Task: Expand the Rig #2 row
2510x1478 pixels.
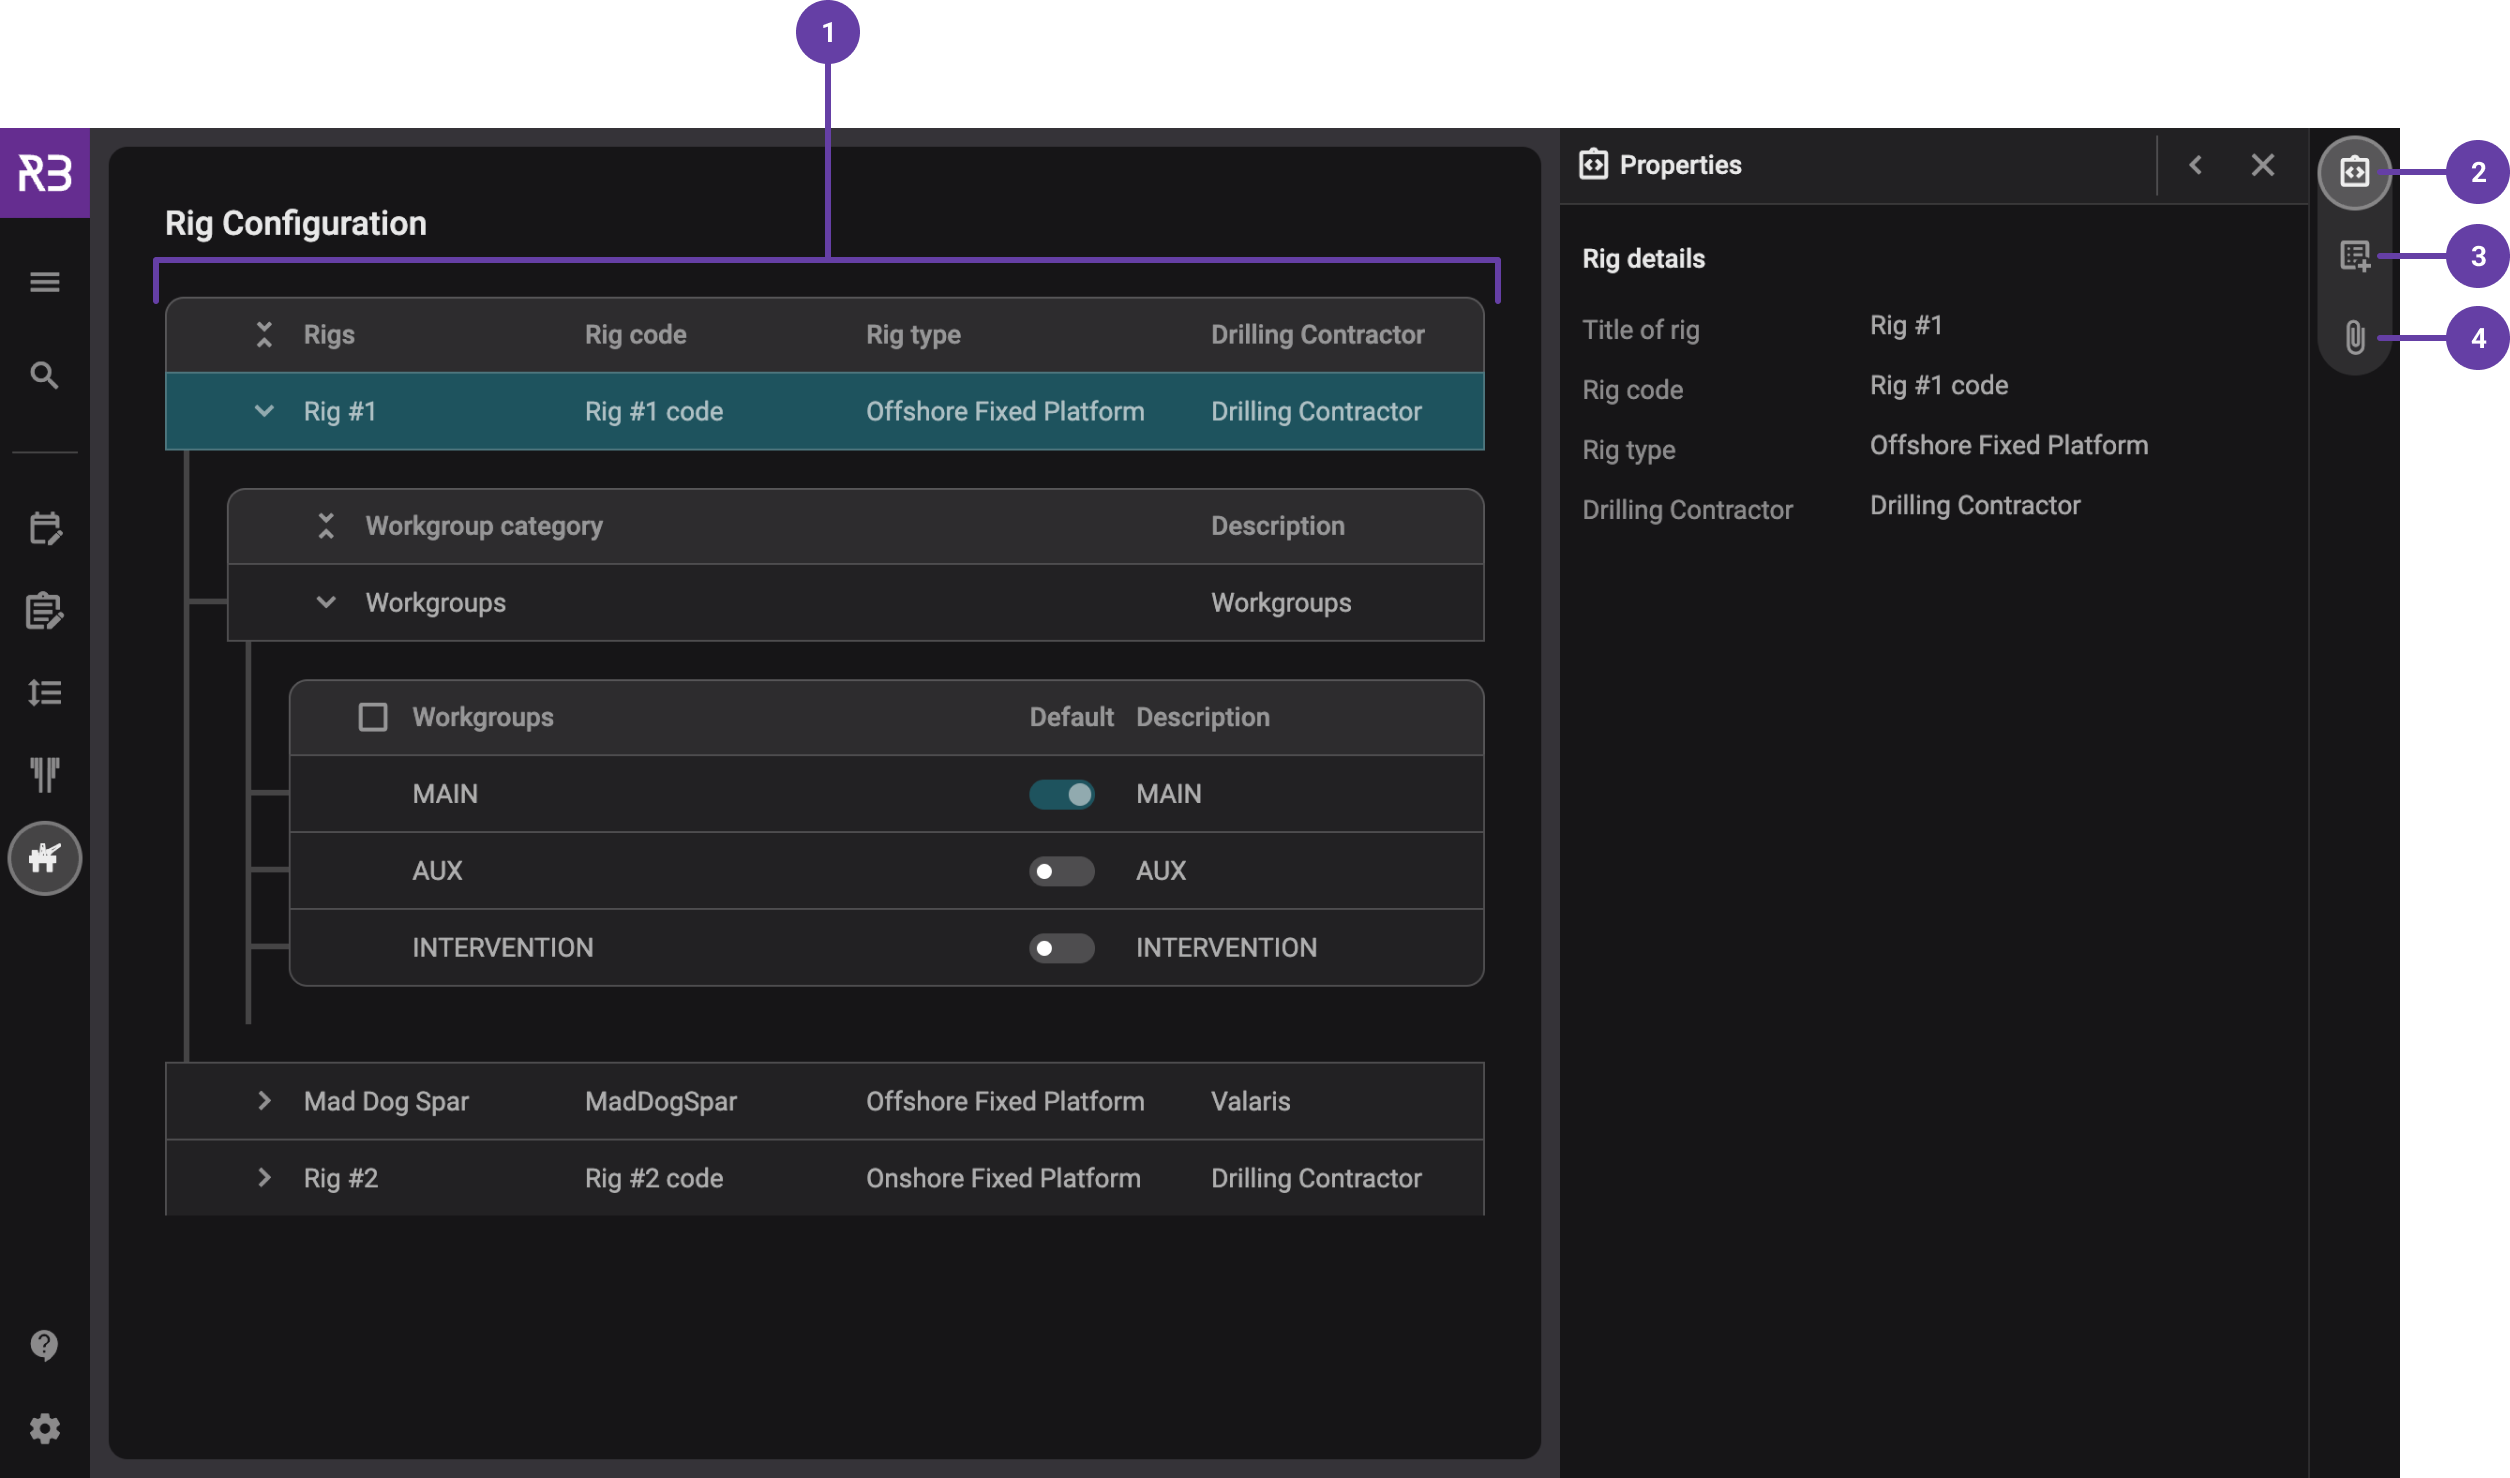Action: (x=264, y=1177)
